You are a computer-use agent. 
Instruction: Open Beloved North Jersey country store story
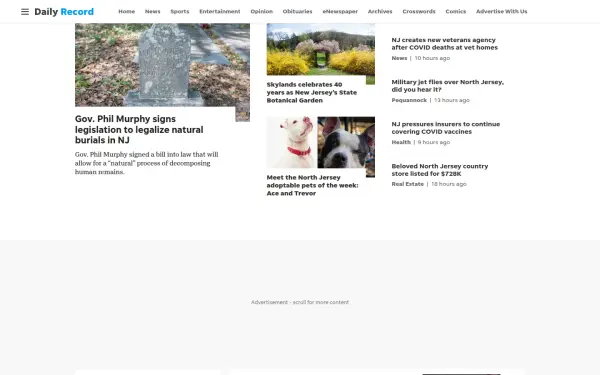coord(440,170)
